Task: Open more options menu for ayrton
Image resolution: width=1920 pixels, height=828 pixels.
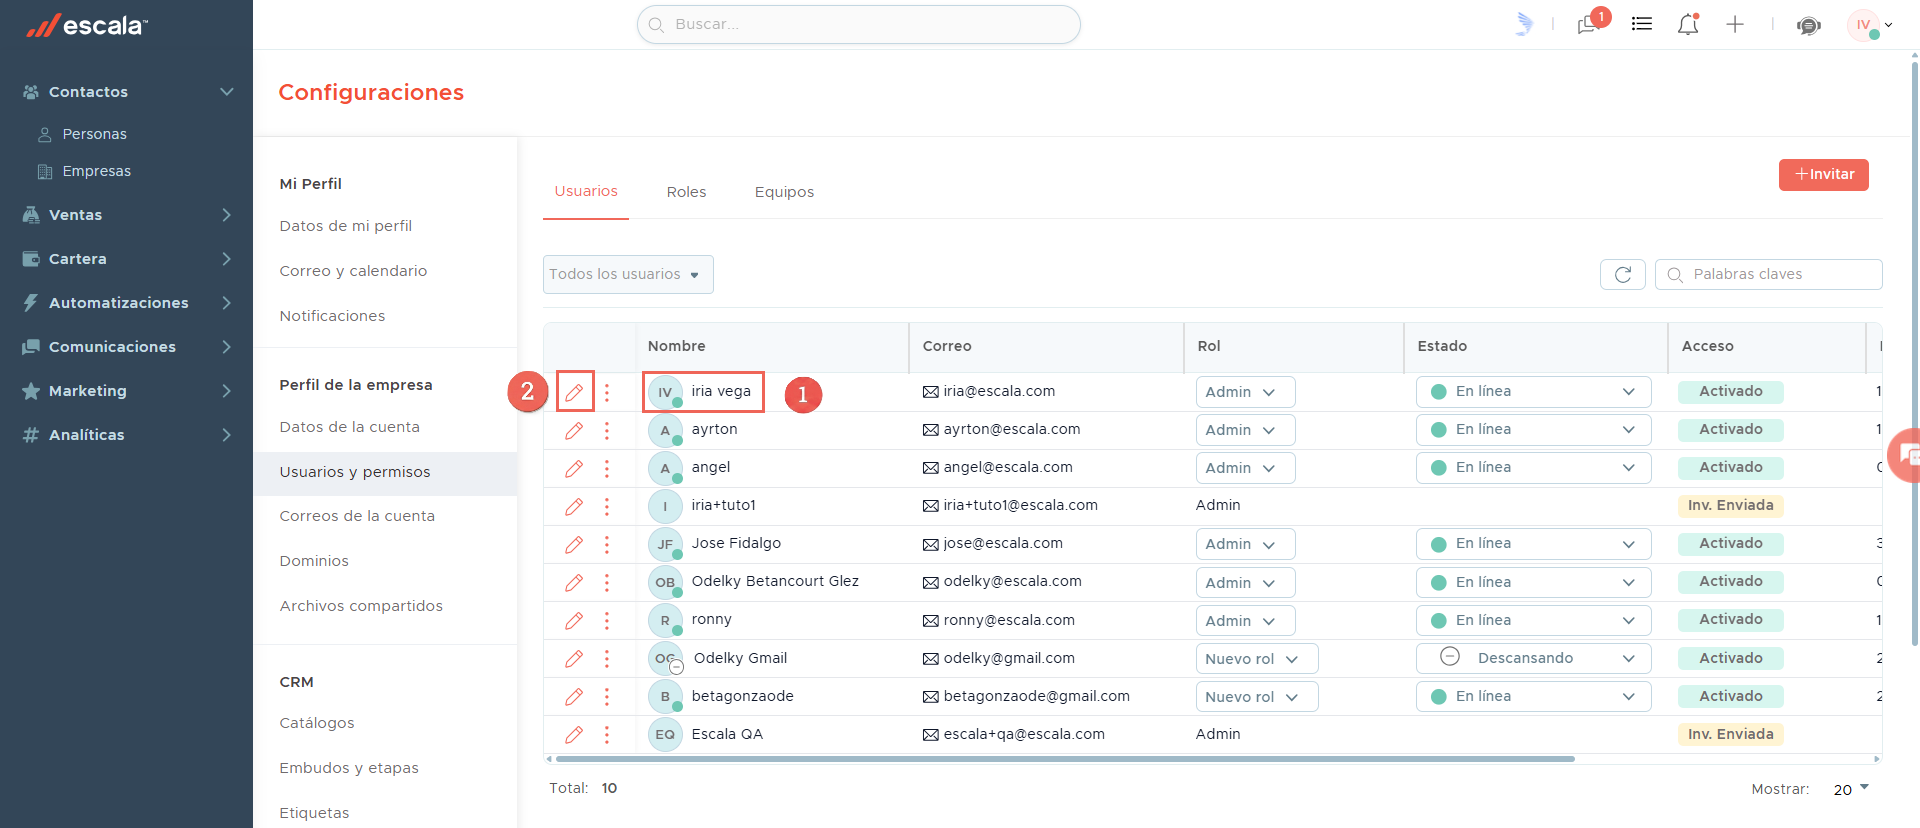Action: (607, 430)
